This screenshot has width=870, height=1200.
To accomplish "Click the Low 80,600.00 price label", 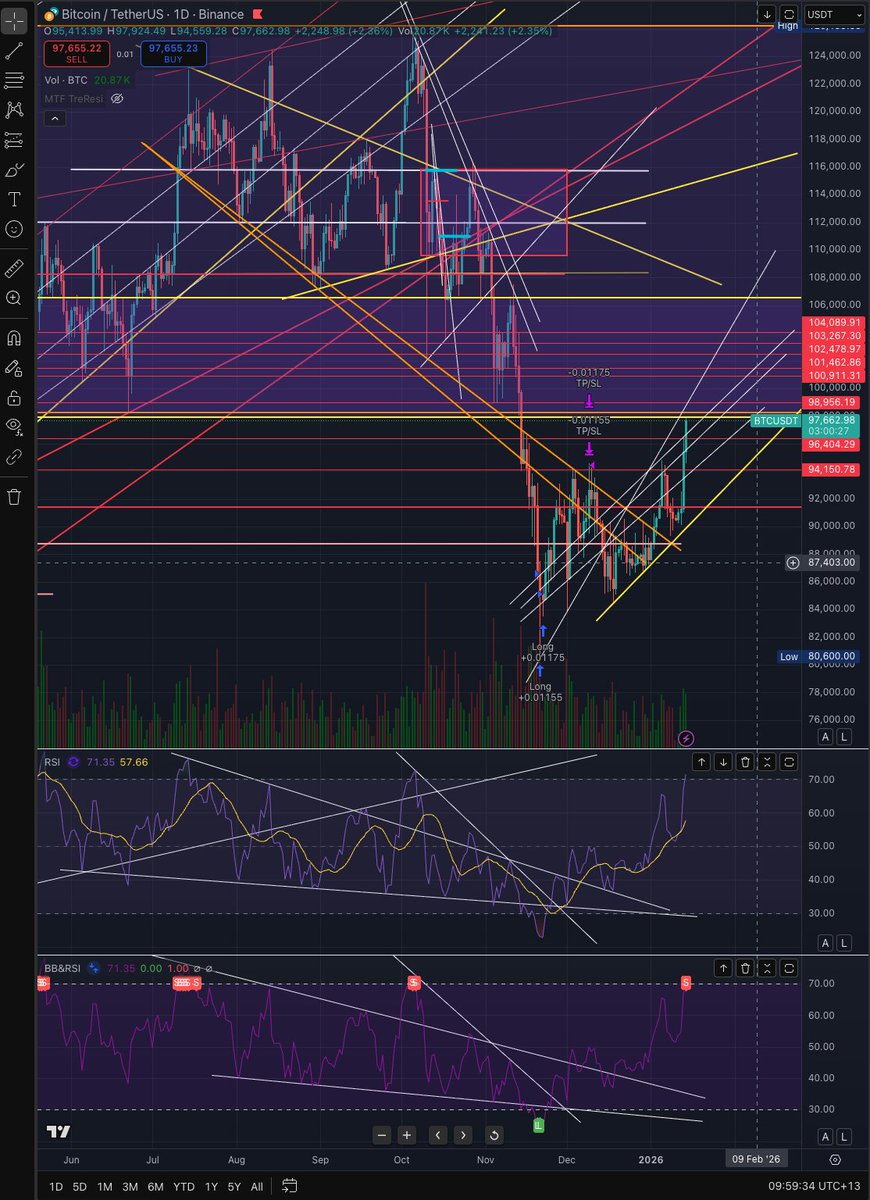I will [820, 656].
